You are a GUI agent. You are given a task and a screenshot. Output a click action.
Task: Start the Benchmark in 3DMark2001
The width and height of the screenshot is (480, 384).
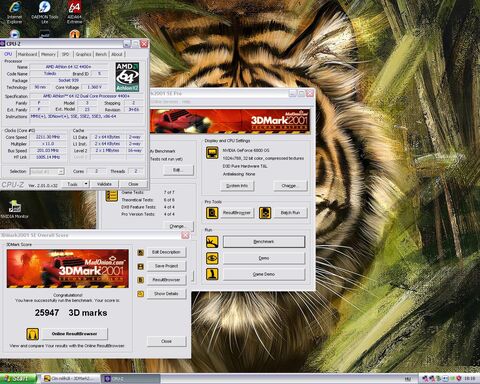point(264,242)
